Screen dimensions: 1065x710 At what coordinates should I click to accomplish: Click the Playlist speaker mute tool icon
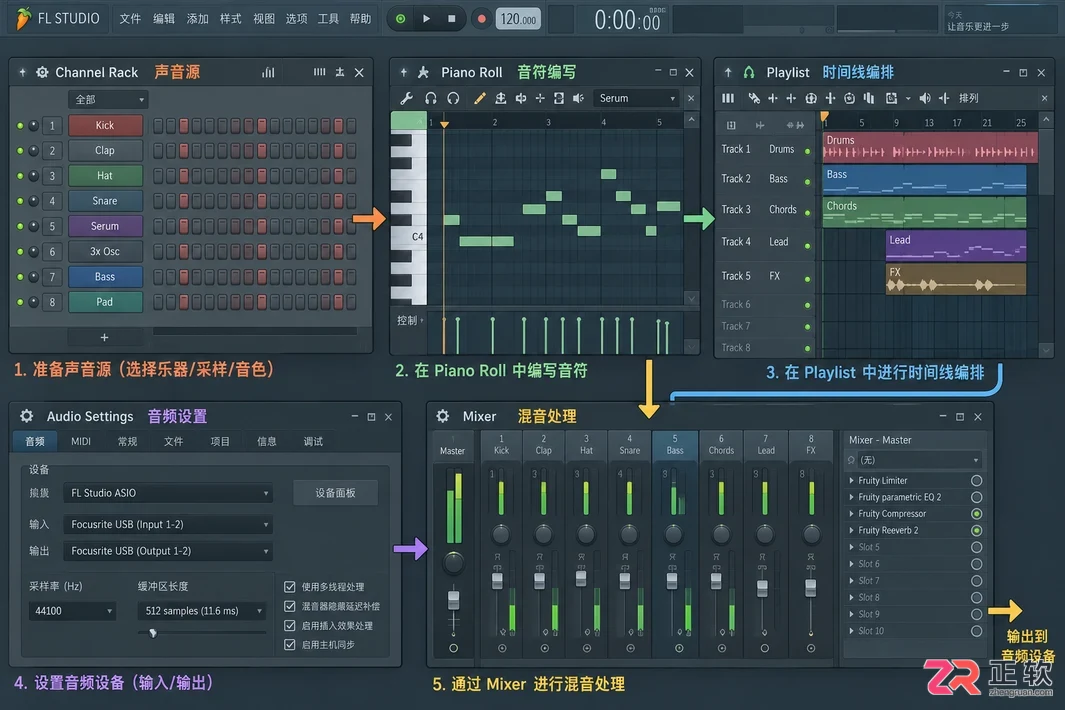(924, 99)
